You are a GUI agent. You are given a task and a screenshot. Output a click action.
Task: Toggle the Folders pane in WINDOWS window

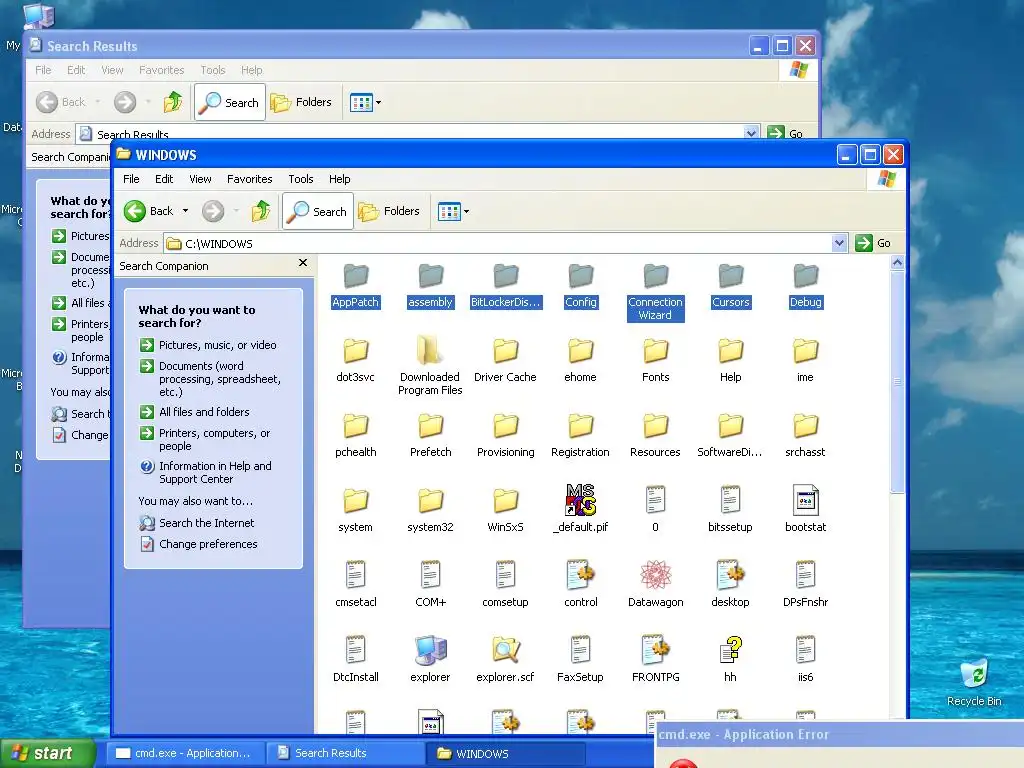point(390,211)
